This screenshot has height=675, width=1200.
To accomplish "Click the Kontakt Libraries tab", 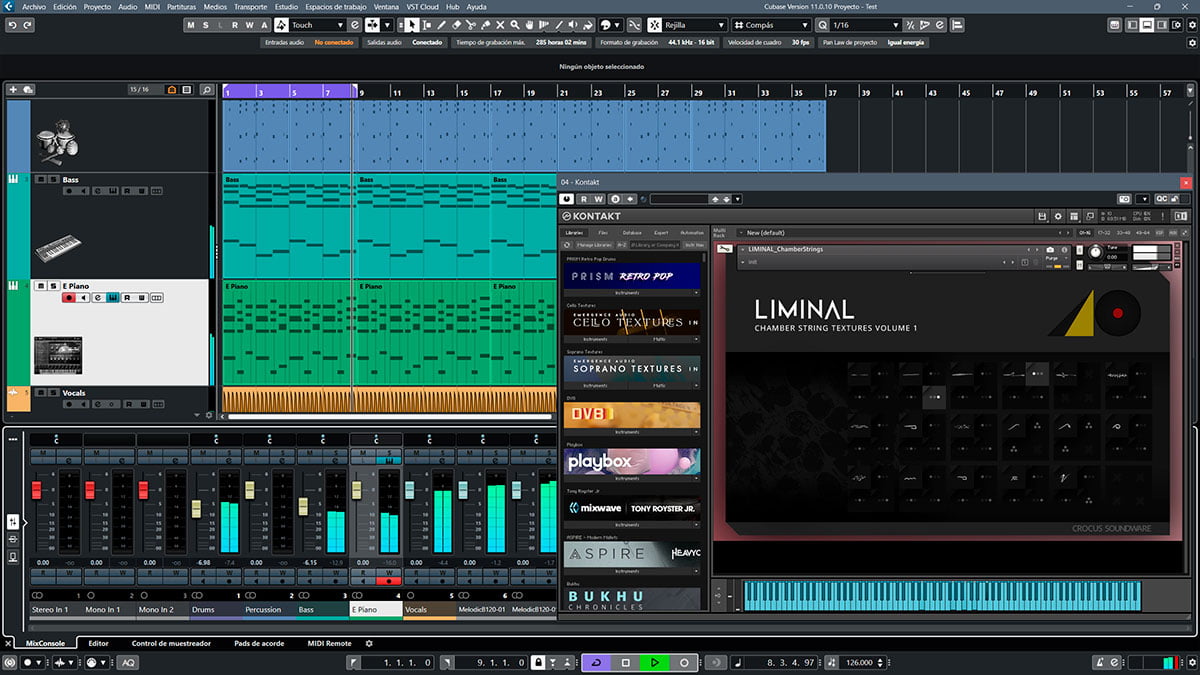I will coord(574,233).
